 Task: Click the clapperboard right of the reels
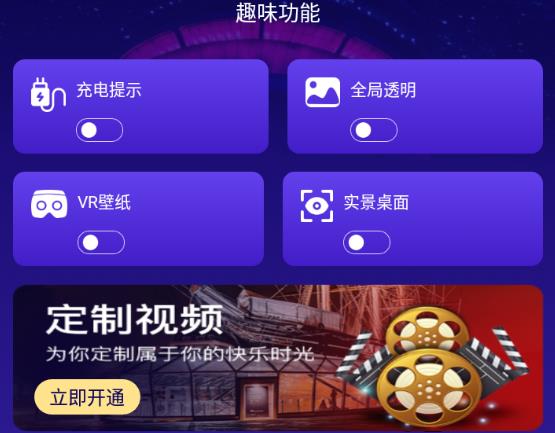coord(496,358)
